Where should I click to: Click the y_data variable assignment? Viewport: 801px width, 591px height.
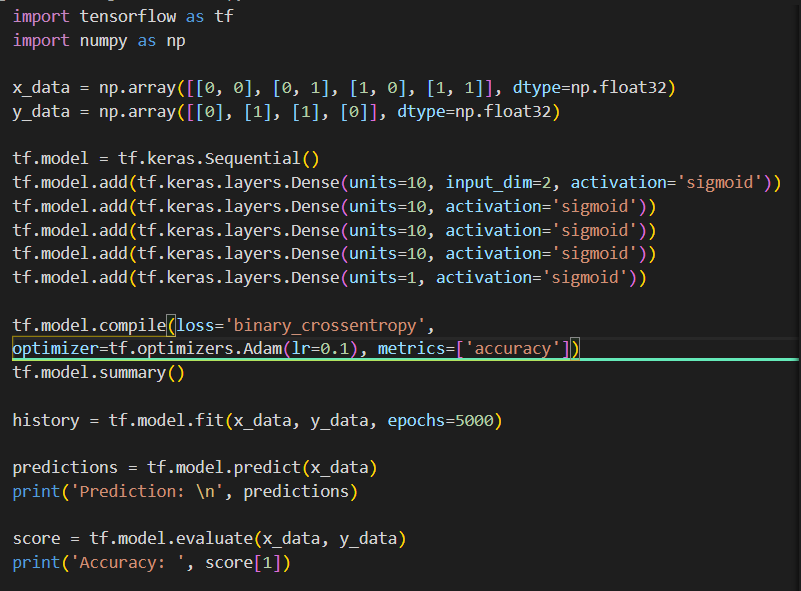[x=286, y=111]
